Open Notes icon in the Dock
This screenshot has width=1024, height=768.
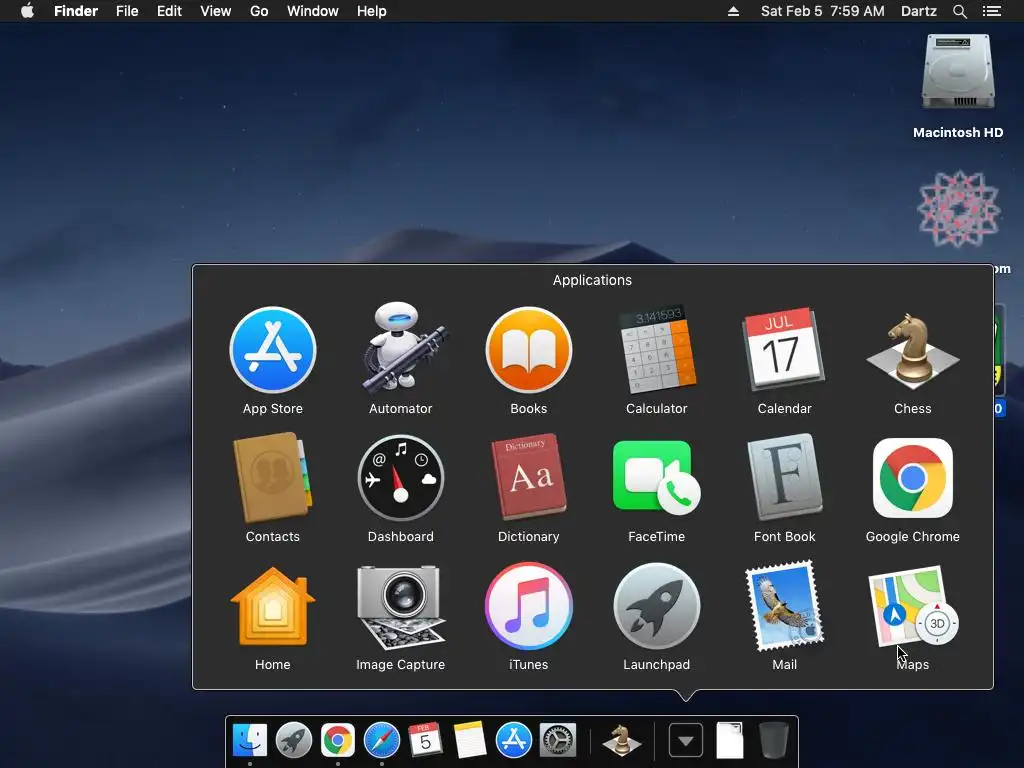point(470,740)
